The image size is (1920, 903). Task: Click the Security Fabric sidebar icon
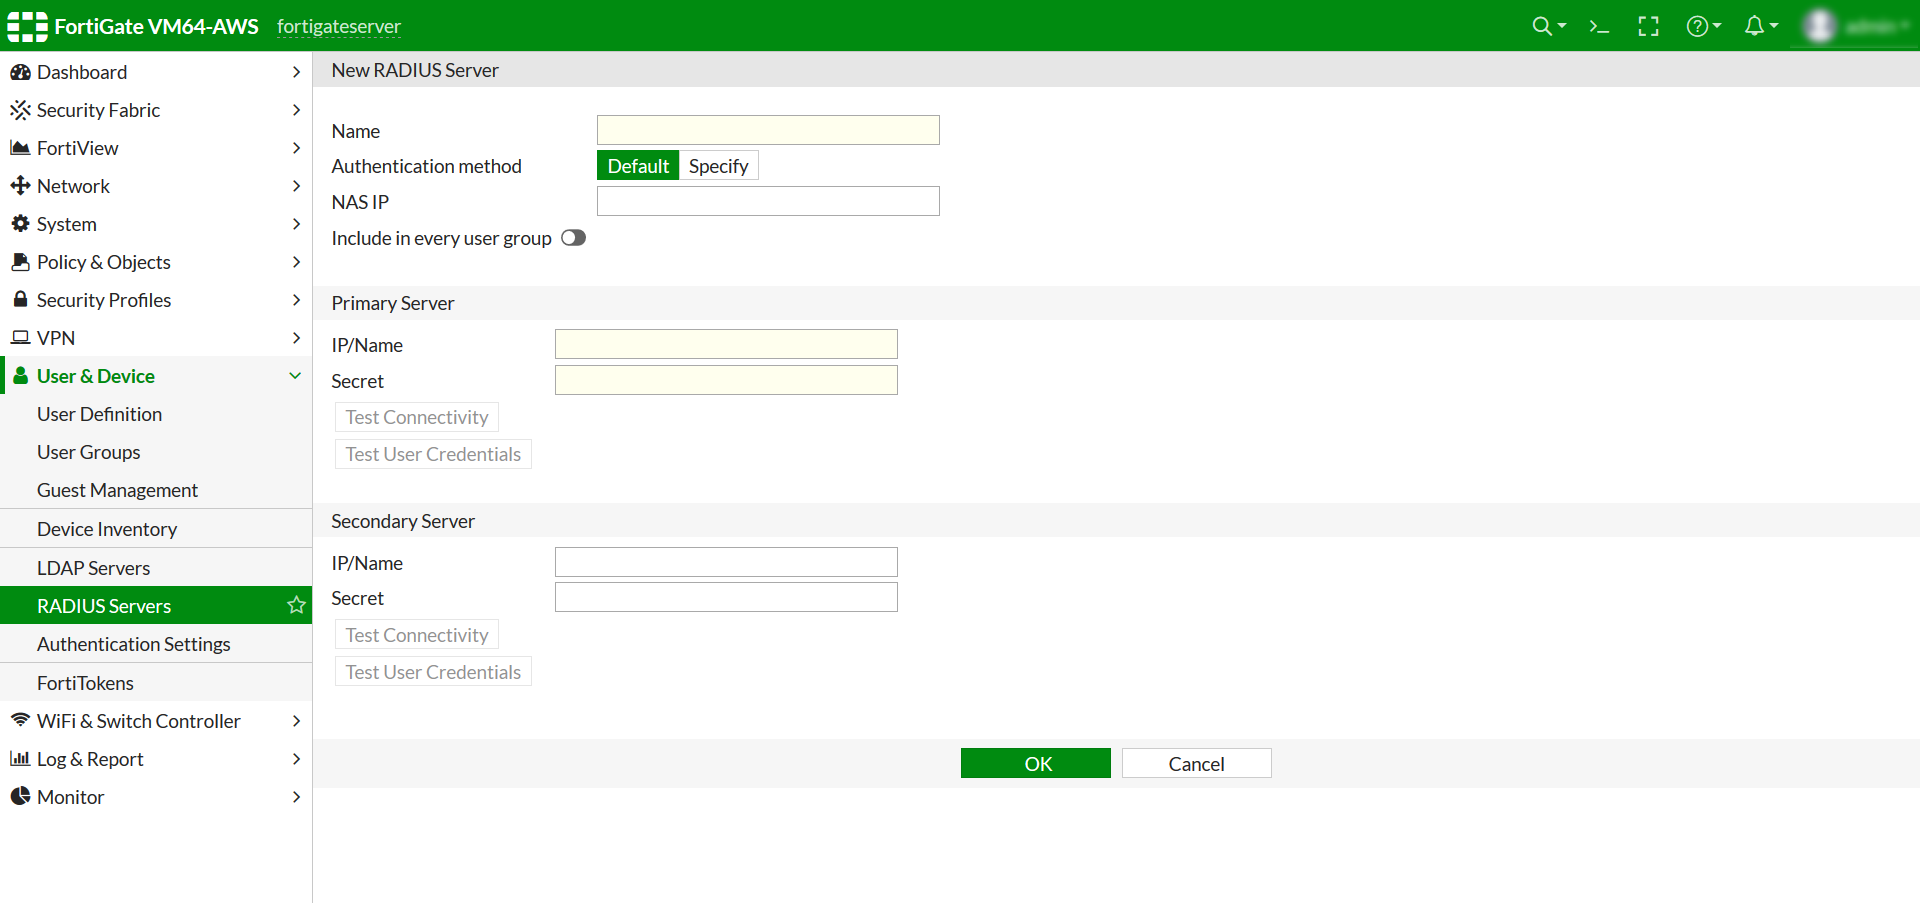(x=21, y=110)
